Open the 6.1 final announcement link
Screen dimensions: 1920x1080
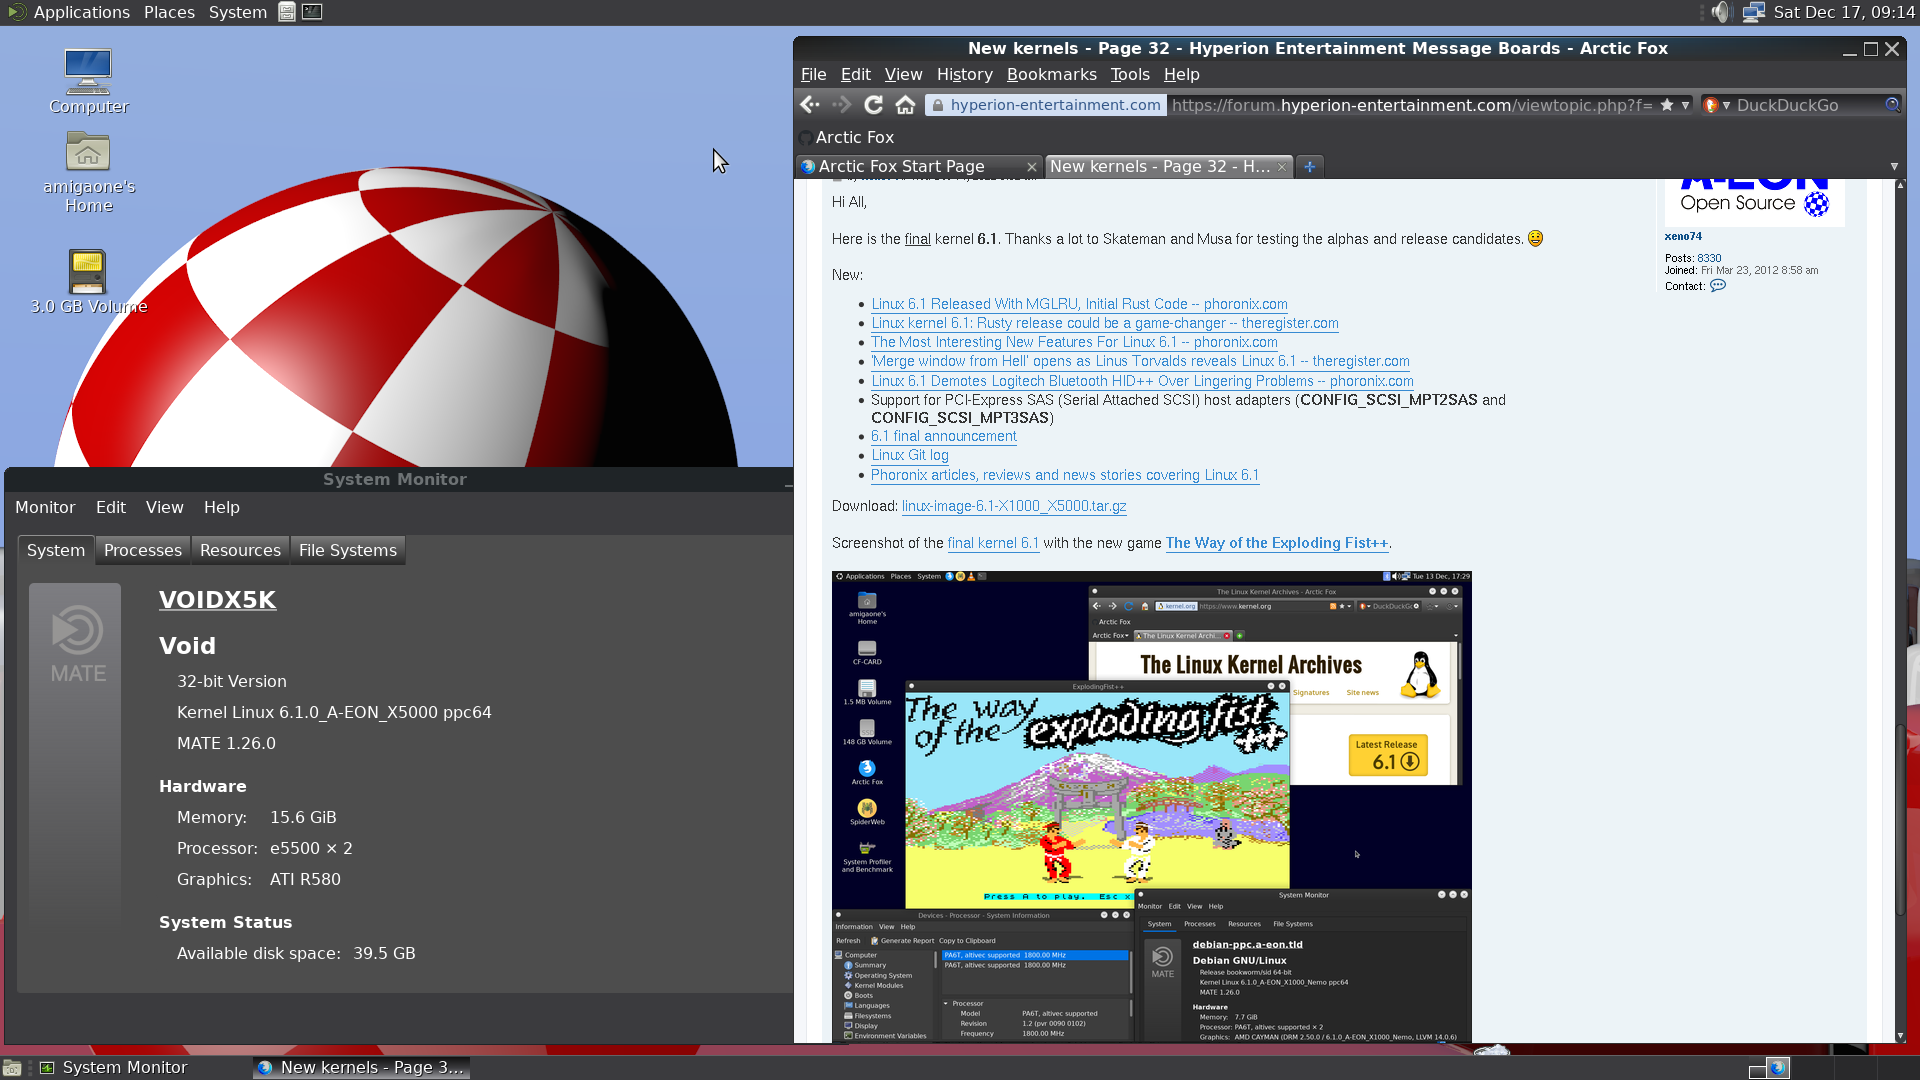point(944,436)
